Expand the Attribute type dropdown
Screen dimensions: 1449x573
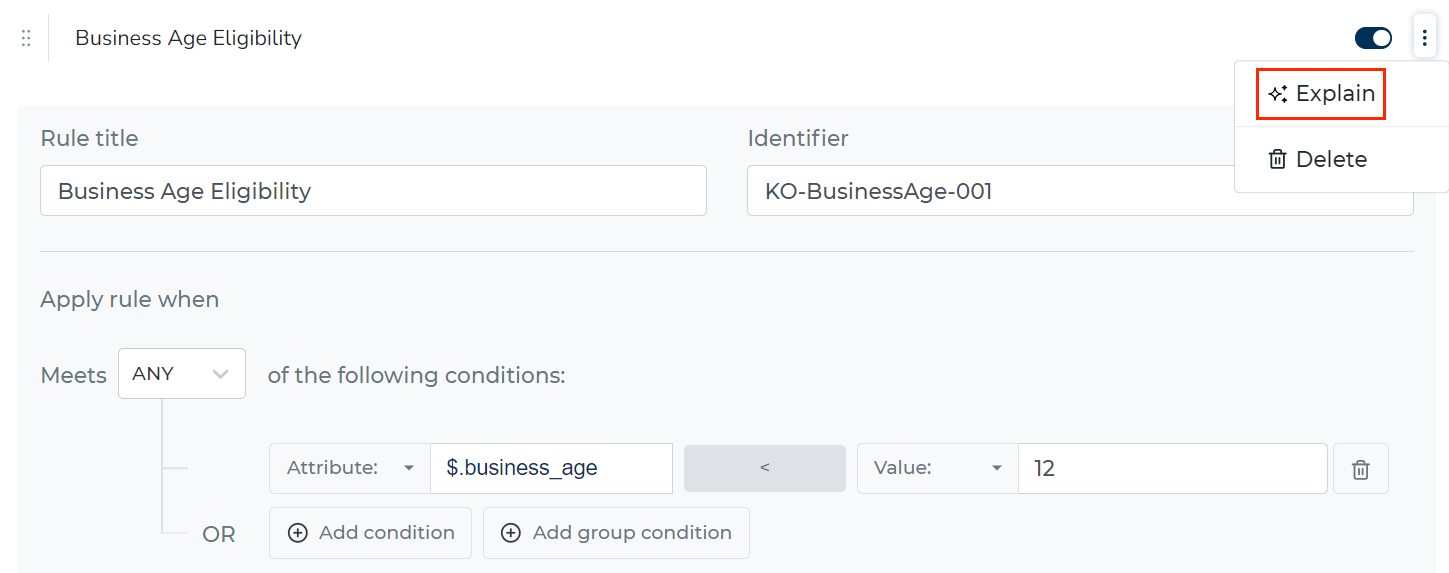click(350, 468)
